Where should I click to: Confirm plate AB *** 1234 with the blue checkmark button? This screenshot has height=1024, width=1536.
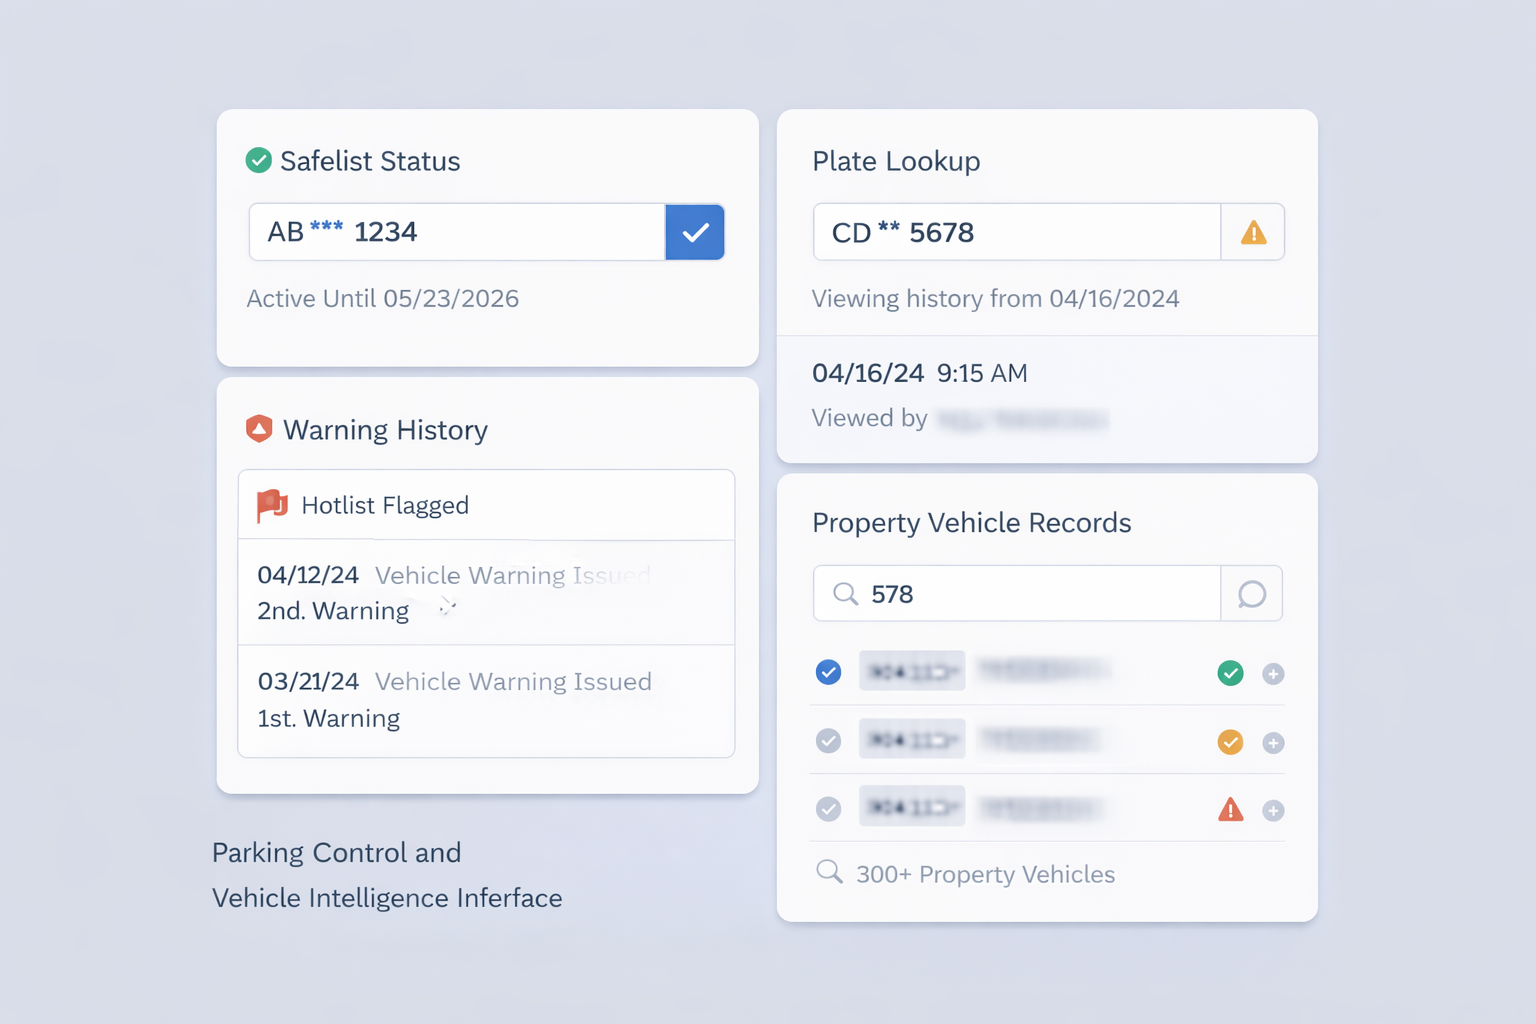pos(694,232)
